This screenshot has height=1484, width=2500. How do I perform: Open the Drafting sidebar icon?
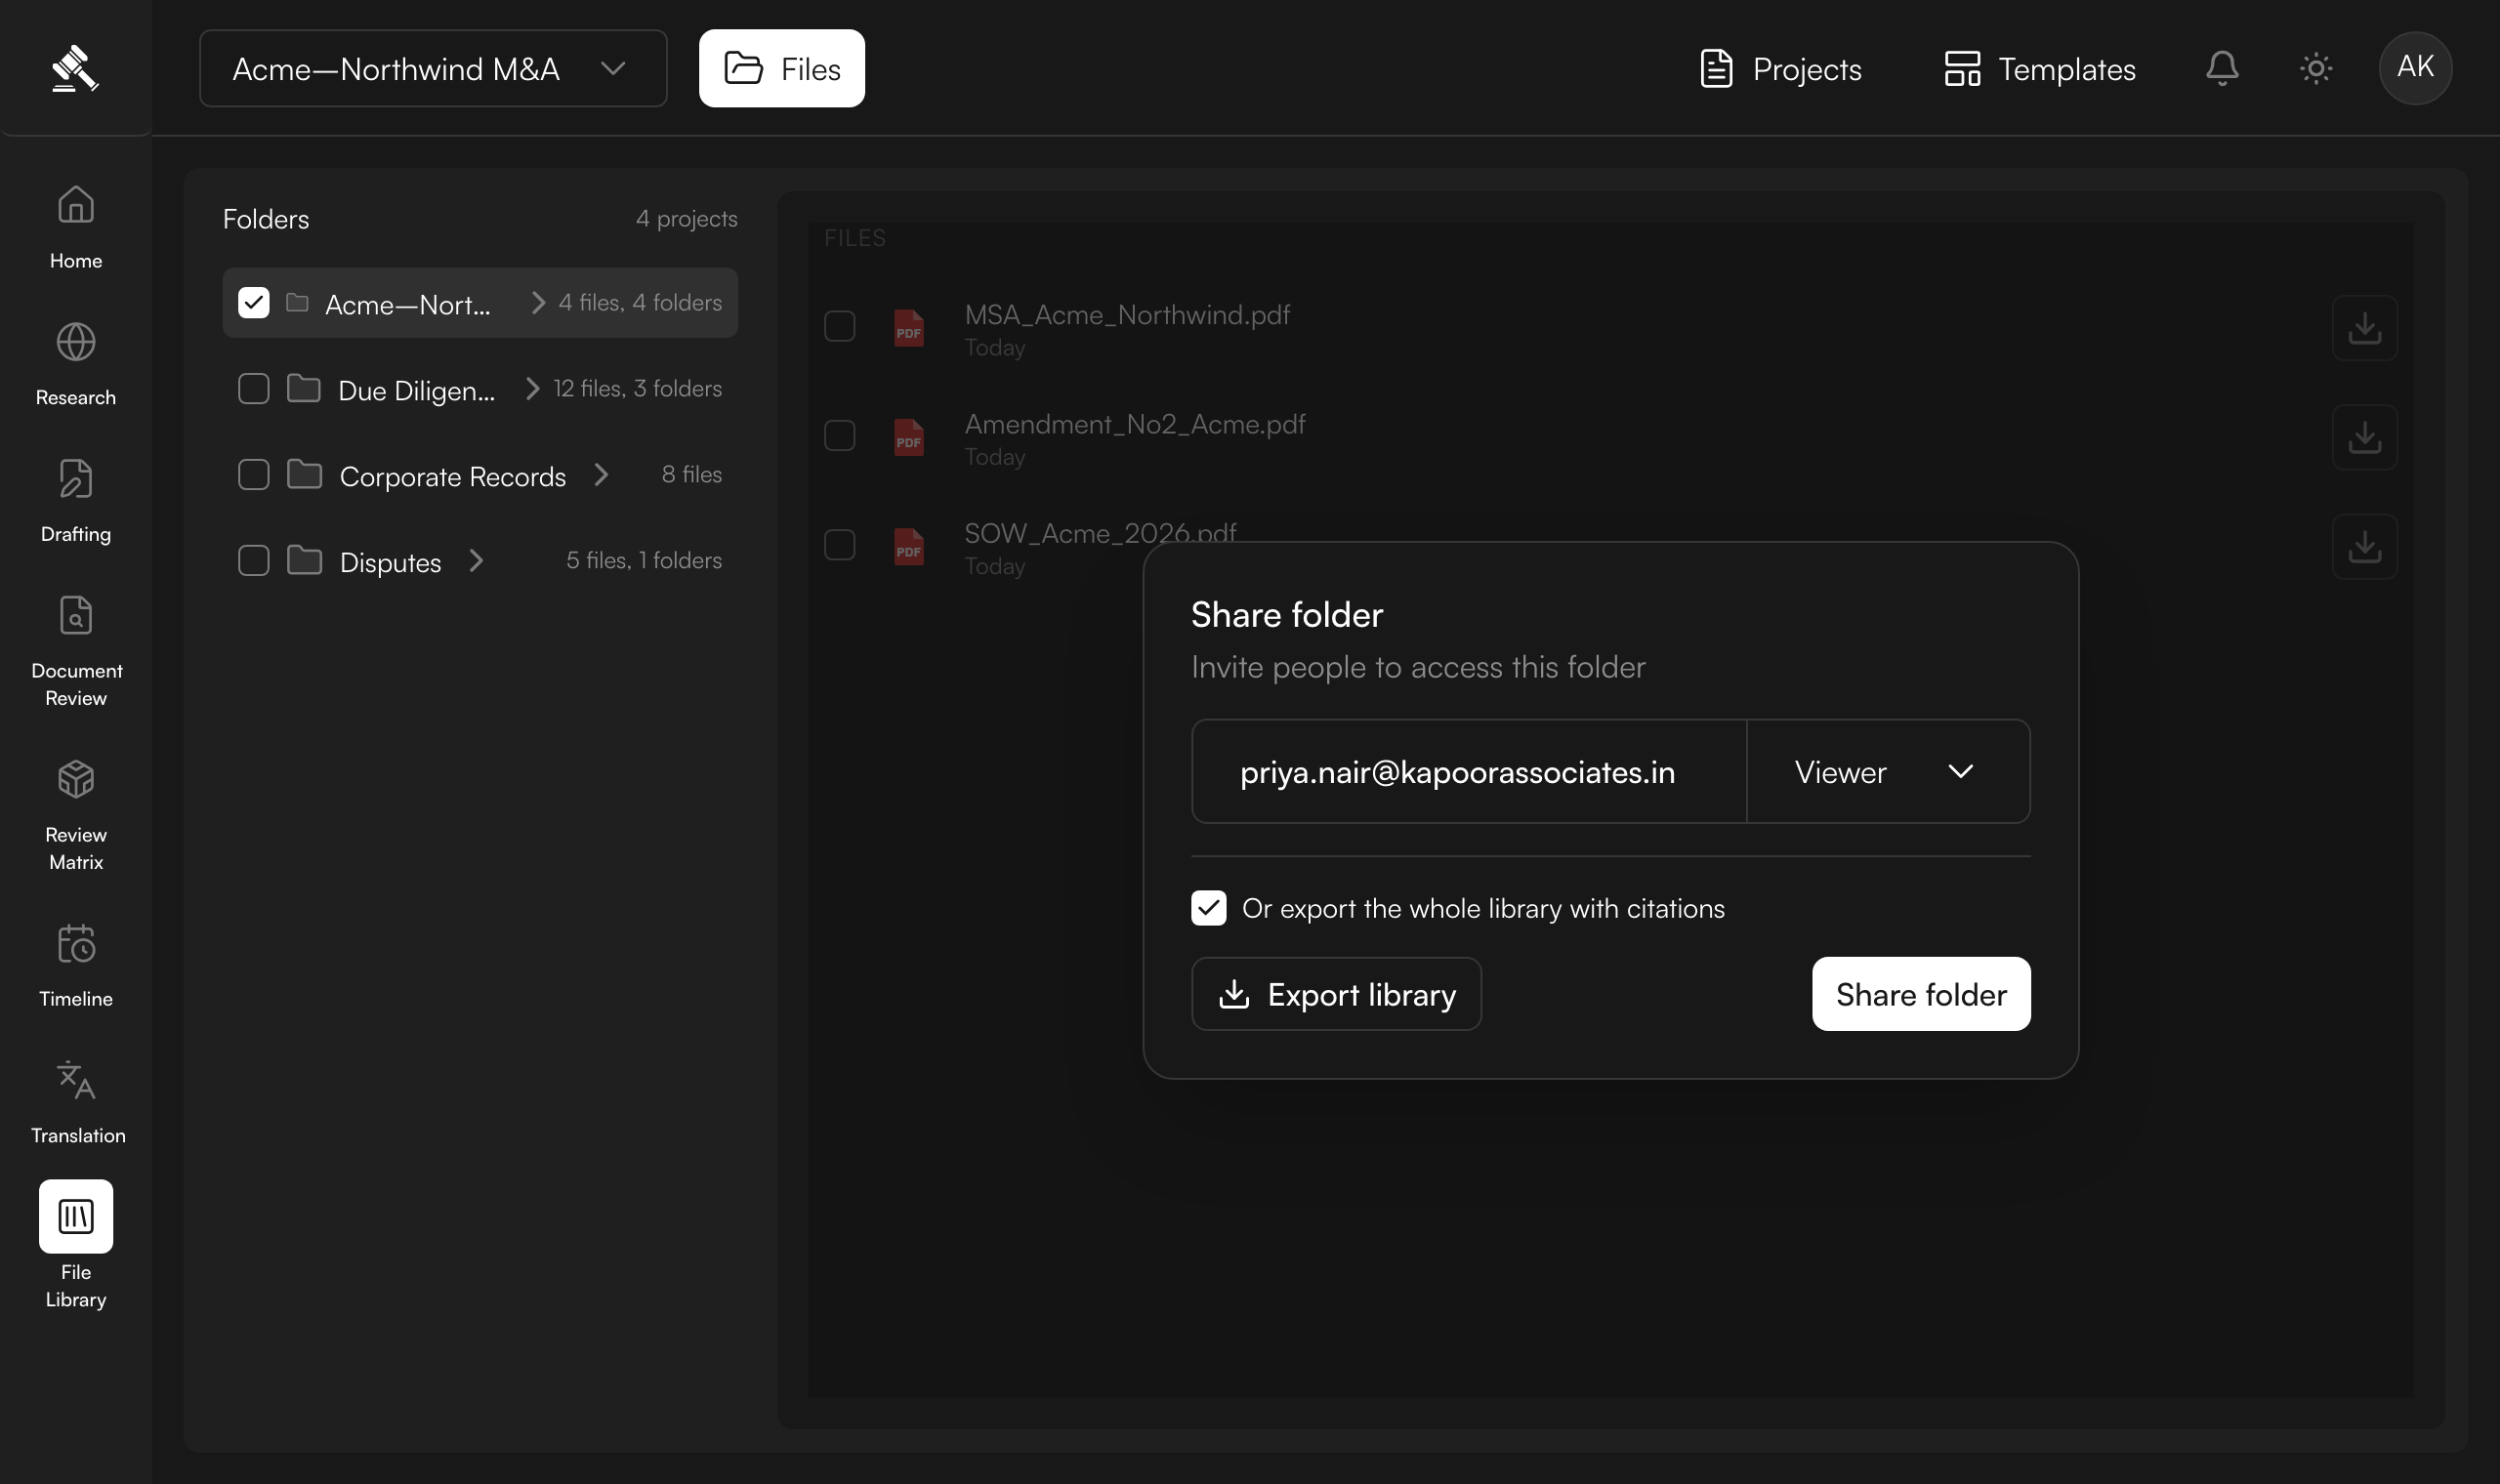(76, 478)
